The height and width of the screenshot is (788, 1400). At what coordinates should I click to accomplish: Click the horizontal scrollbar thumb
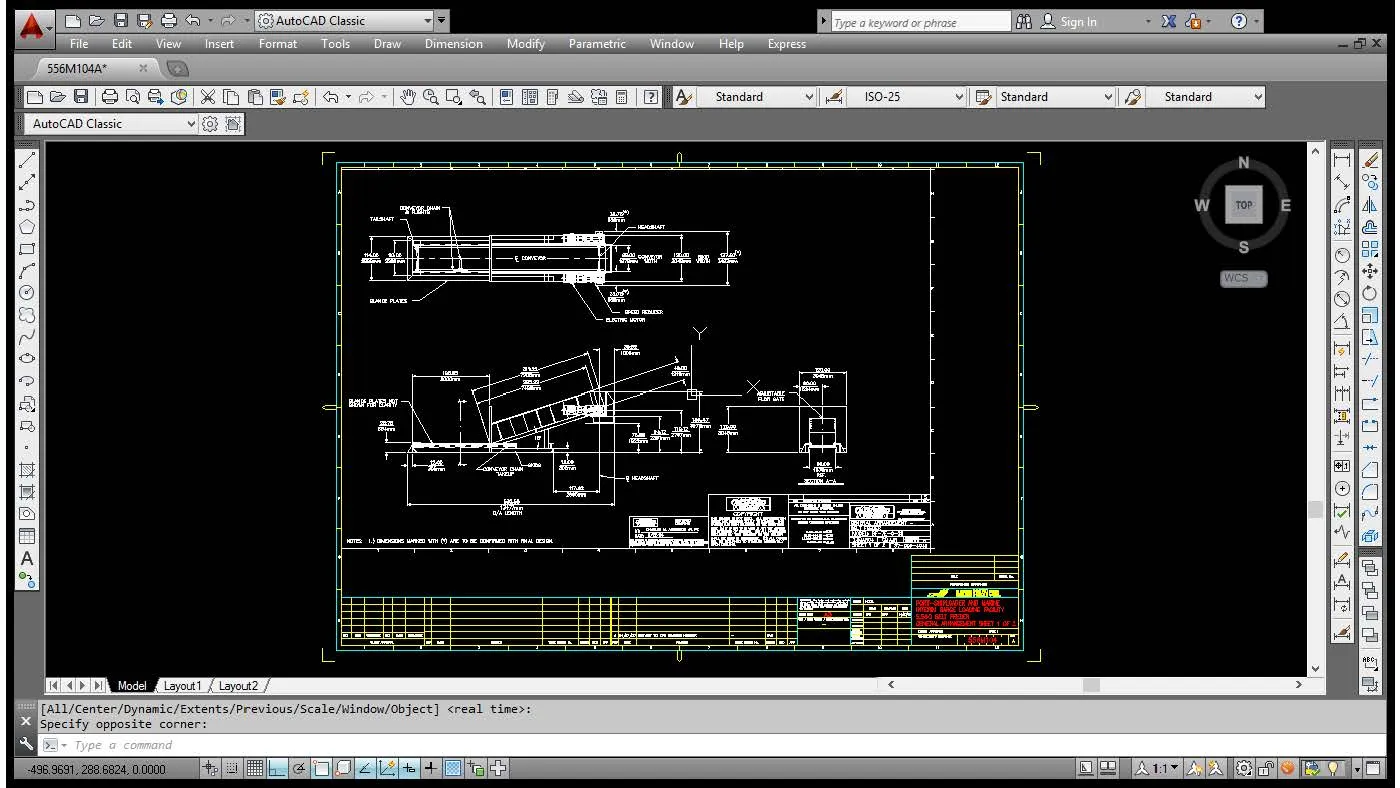(x=1091, y=685)
